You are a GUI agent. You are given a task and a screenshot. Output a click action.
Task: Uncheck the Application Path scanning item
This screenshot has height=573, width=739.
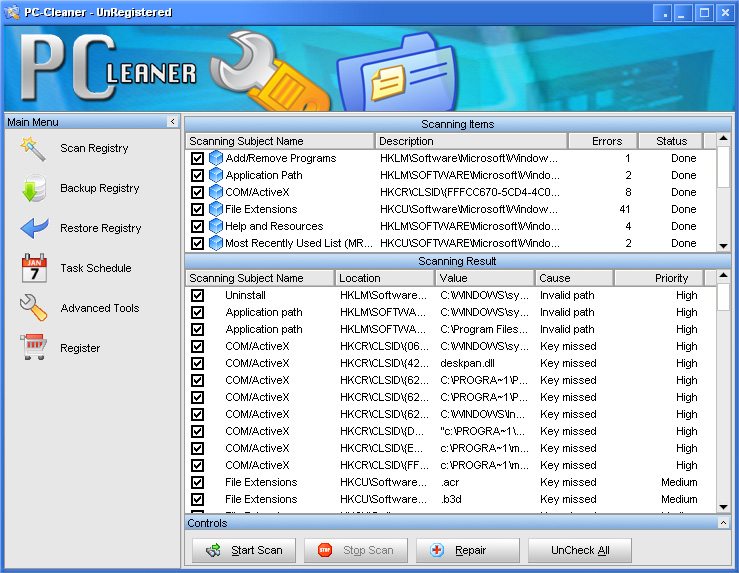pyautogui.click(x=197, y=175)
